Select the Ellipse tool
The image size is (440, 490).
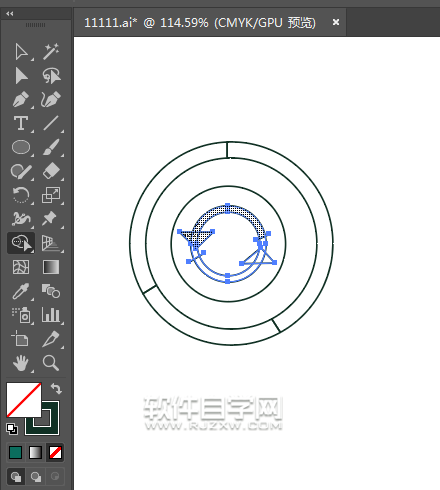pyautogui.click(x=21, y=147)
